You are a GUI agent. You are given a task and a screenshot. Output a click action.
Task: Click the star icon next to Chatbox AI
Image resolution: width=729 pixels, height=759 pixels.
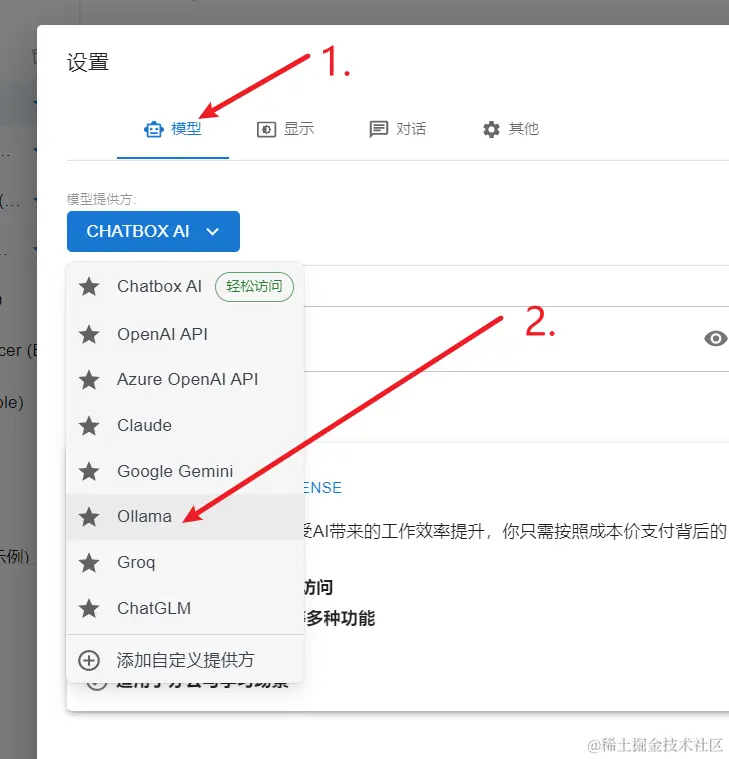[x=89, y=287]
